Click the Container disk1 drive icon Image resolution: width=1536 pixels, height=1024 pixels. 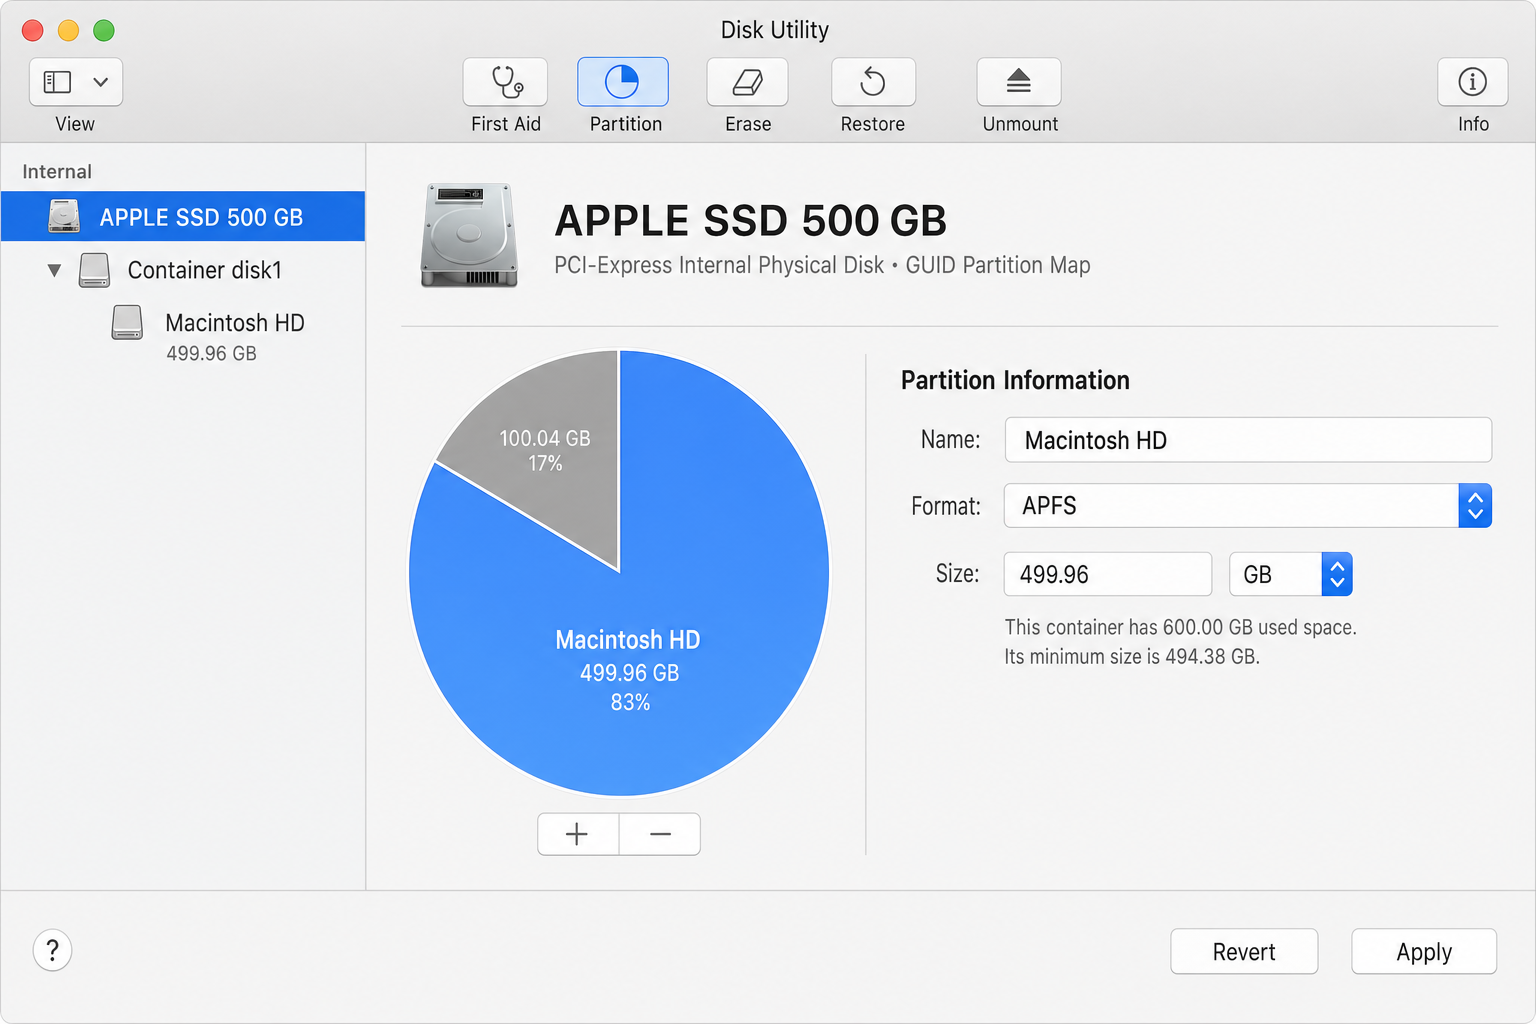click(x=94, y=270)
